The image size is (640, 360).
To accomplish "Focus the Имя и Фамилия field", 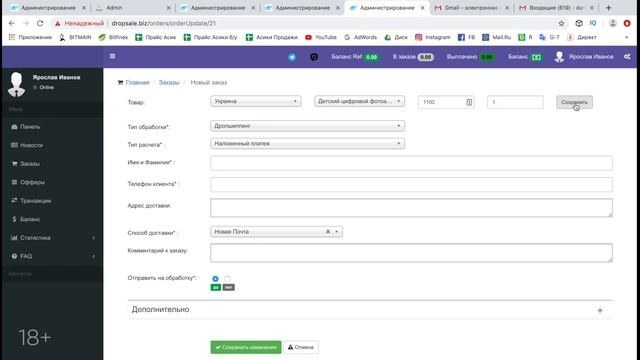I will click(411, 163).
